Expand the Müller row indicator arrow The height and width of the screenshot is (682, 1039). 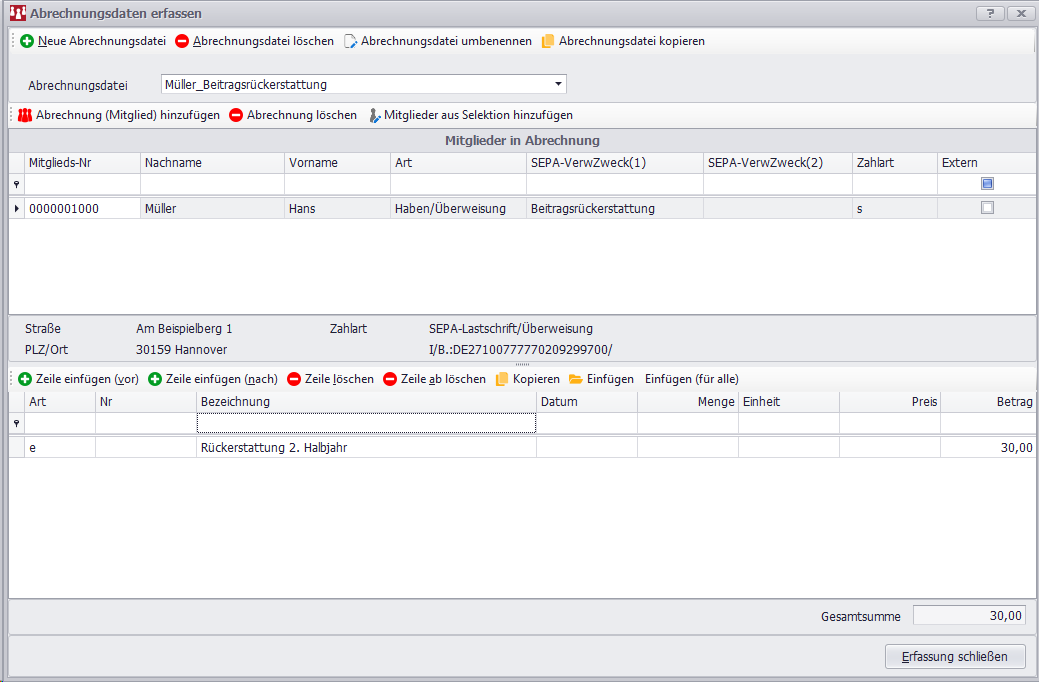pyautogui.click(x=16, y=208)
